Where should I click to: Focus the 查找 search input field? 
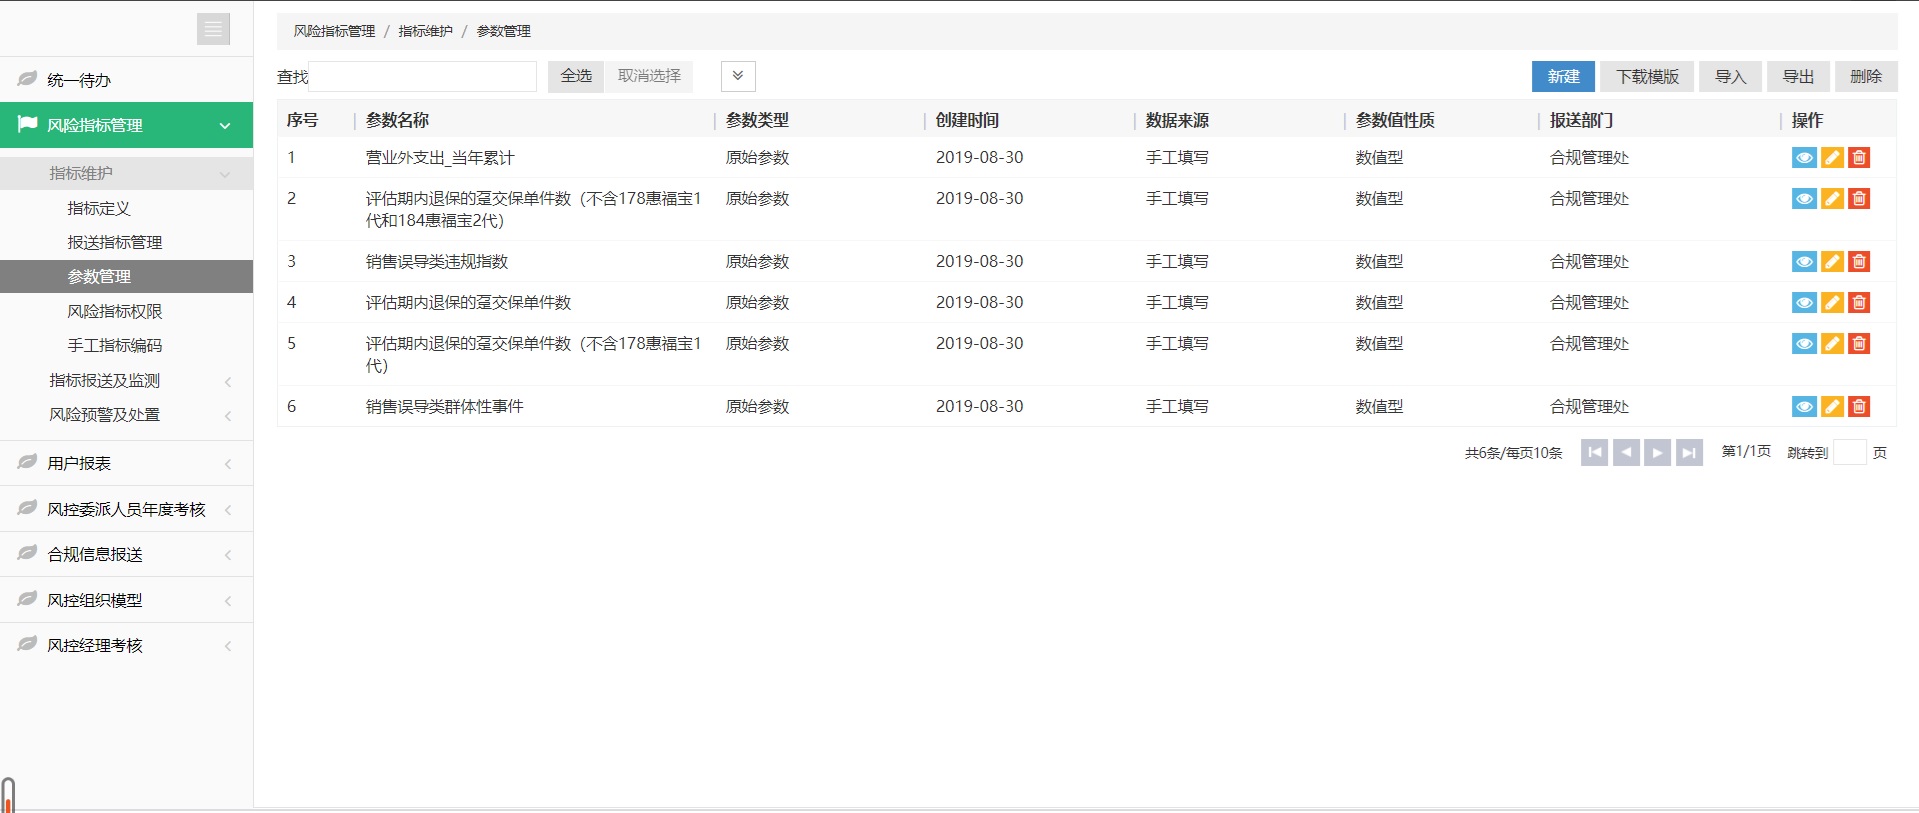(x=423, y=76)
